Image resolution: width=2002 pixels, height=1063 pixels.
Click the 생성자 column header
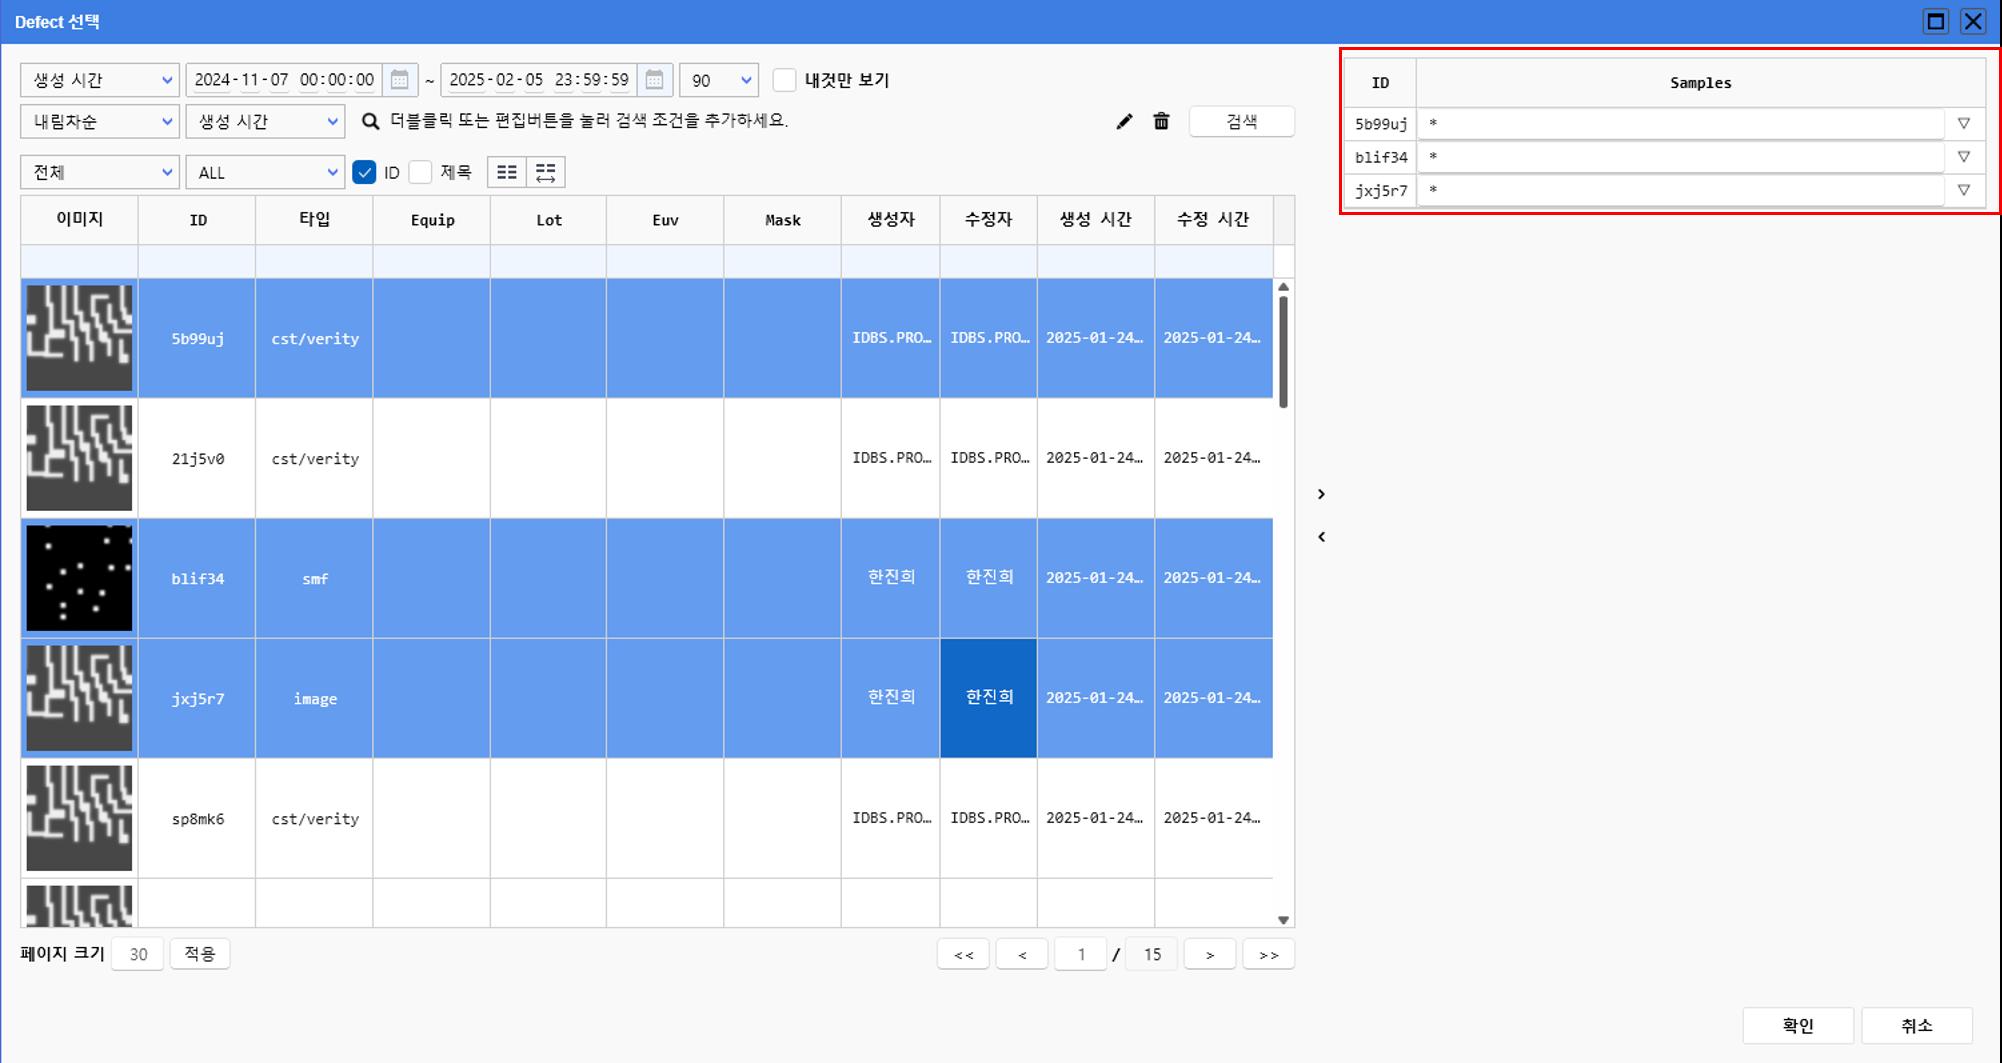coord(890,219)
